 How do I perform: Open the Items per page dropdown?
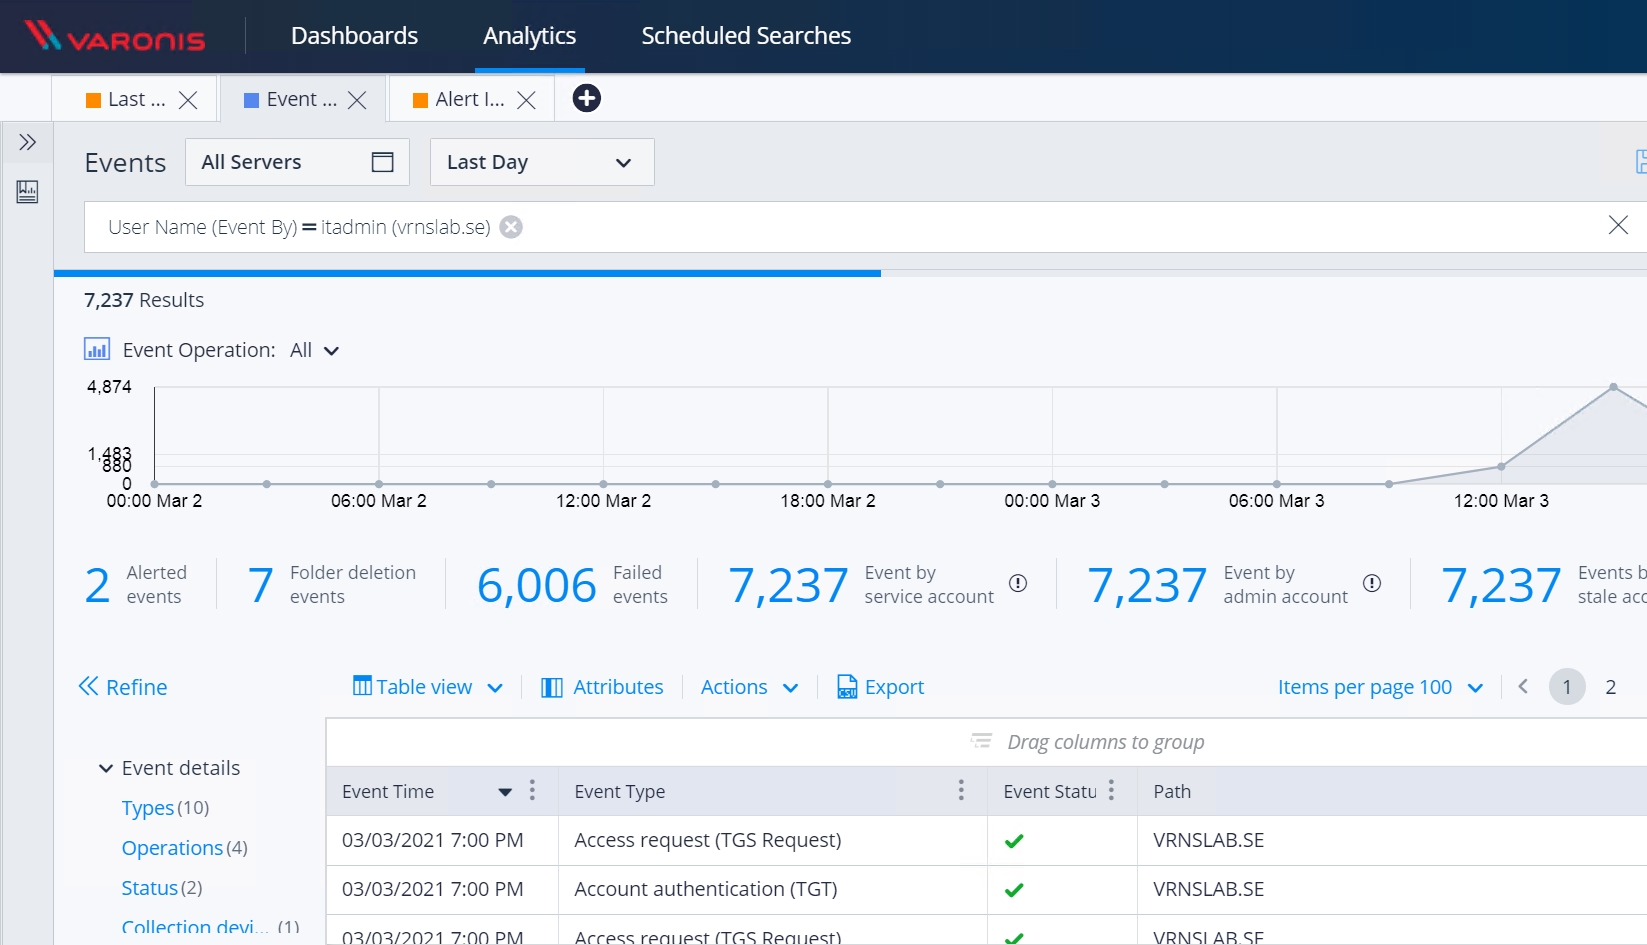pos(1474,687)
